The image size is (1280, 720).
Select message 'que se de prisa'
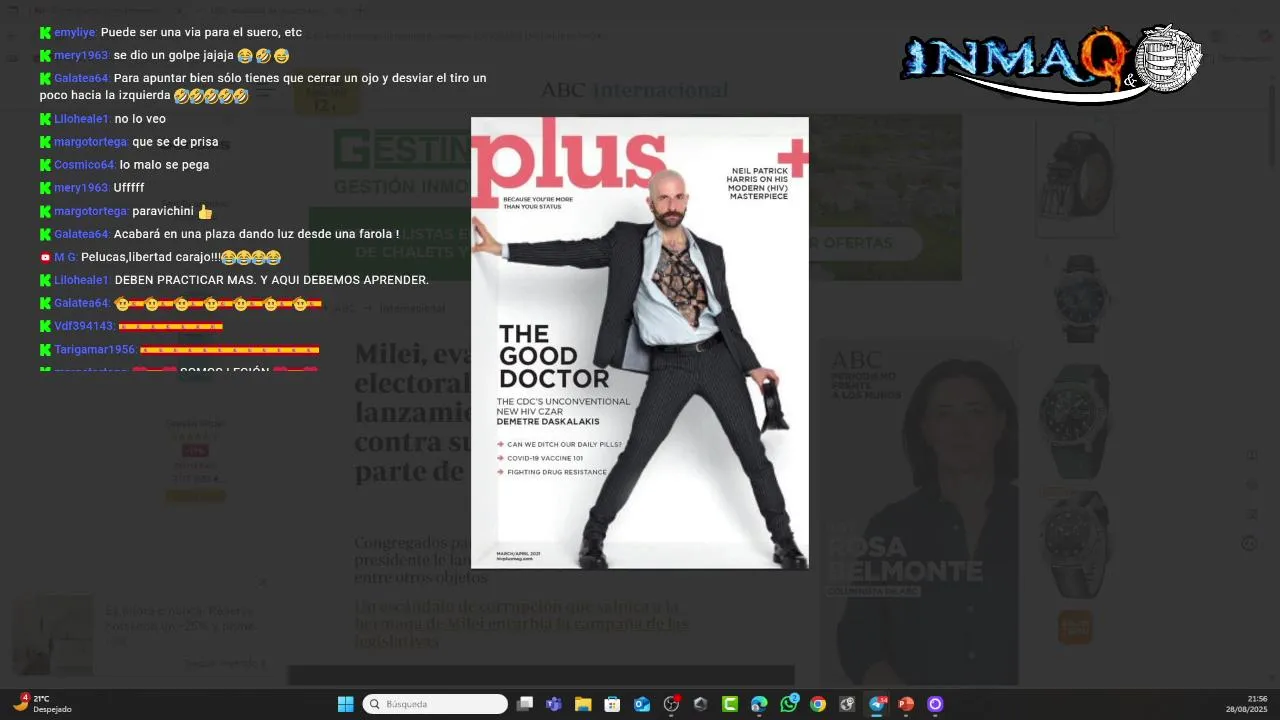click(175, 142)
